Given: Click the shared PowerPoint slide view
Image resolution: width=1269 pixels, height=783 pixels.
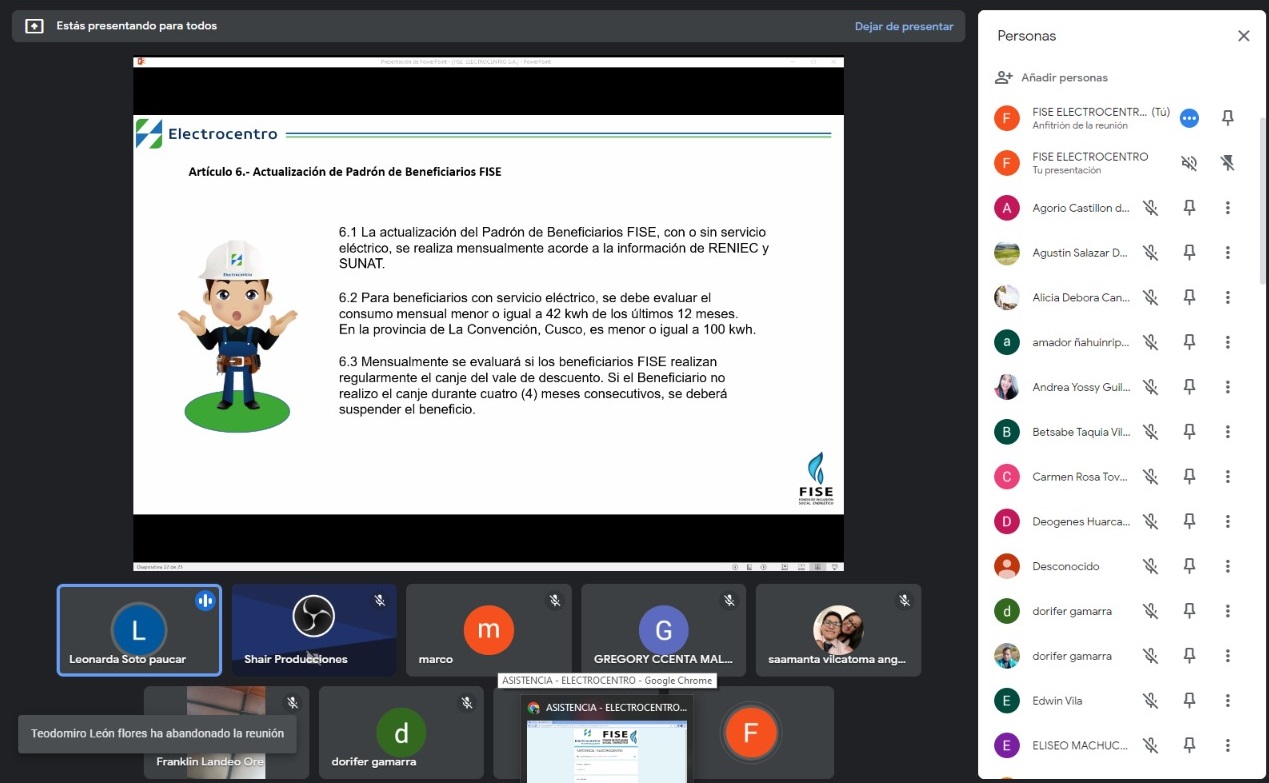Looking at the screenshot, I should tap(488, 314).
